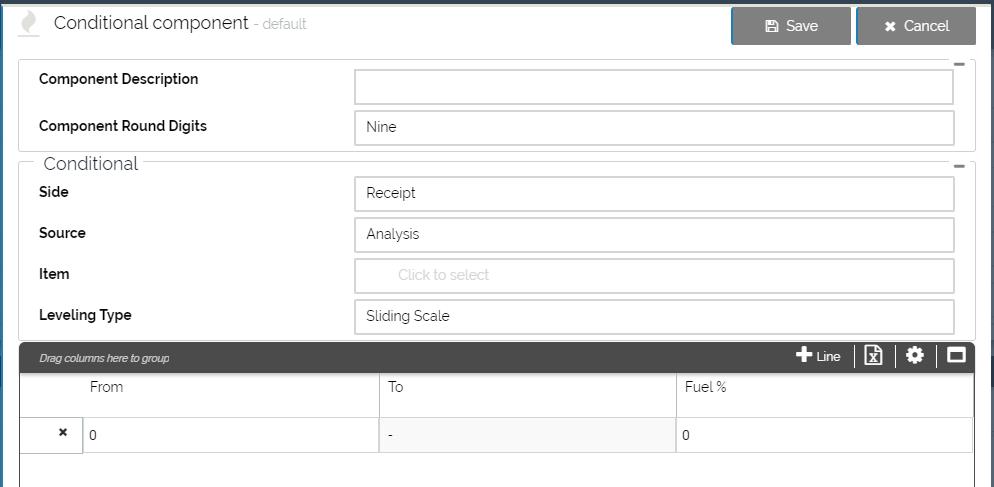
Task: Click into Component Description field
Action: [x=654, y=87]
